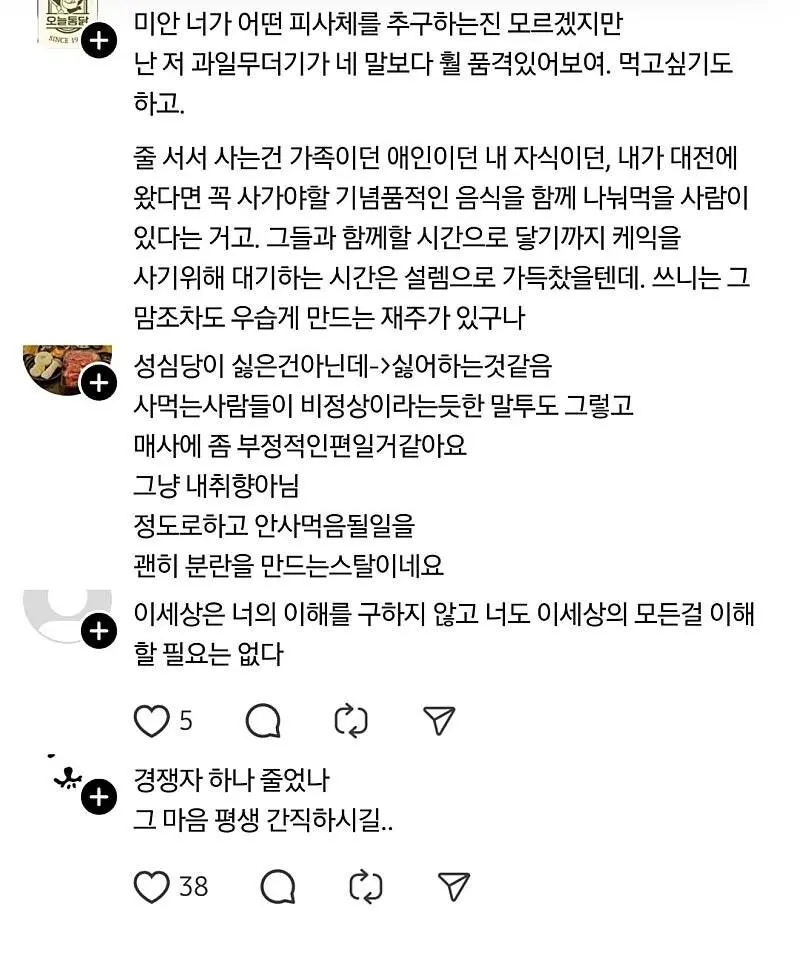This screenshot has width=800, height=956.
Task: Open the food photo profile picture
Action: [67, 370]
